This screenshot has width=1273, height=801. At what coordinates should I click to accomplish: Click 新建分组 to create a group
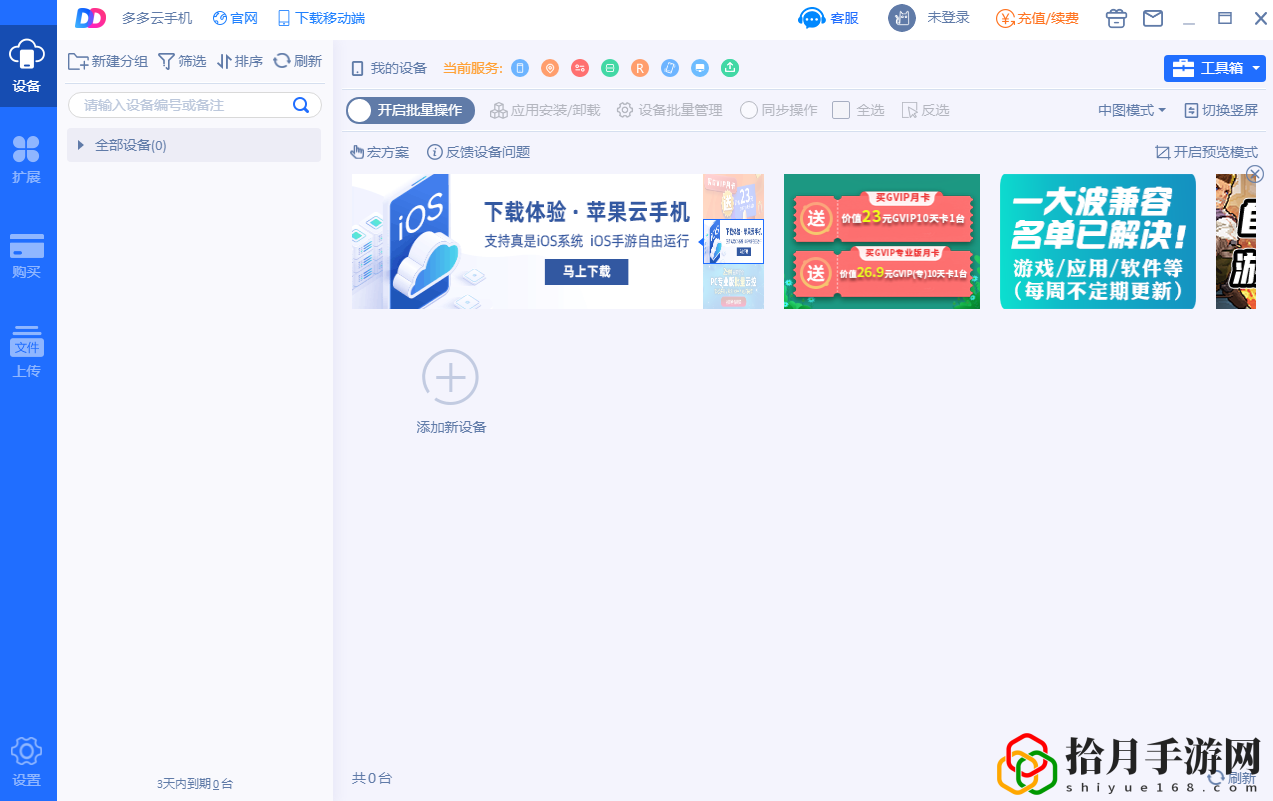point(108,61)
